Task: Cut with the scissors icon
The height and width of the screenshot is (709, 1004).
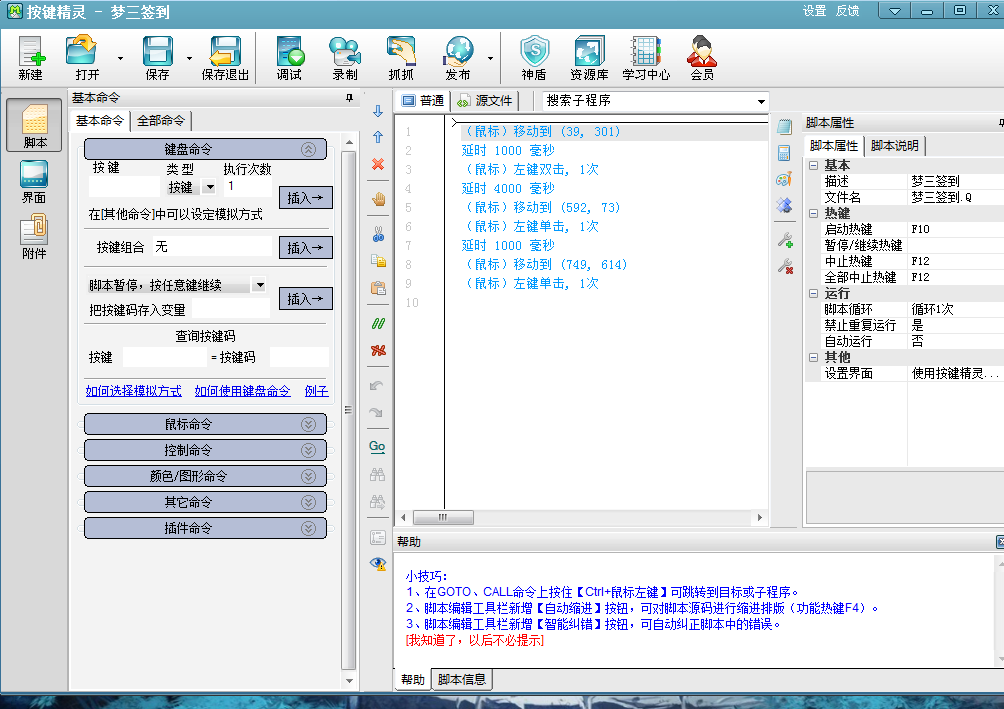Action: [378, 234]
